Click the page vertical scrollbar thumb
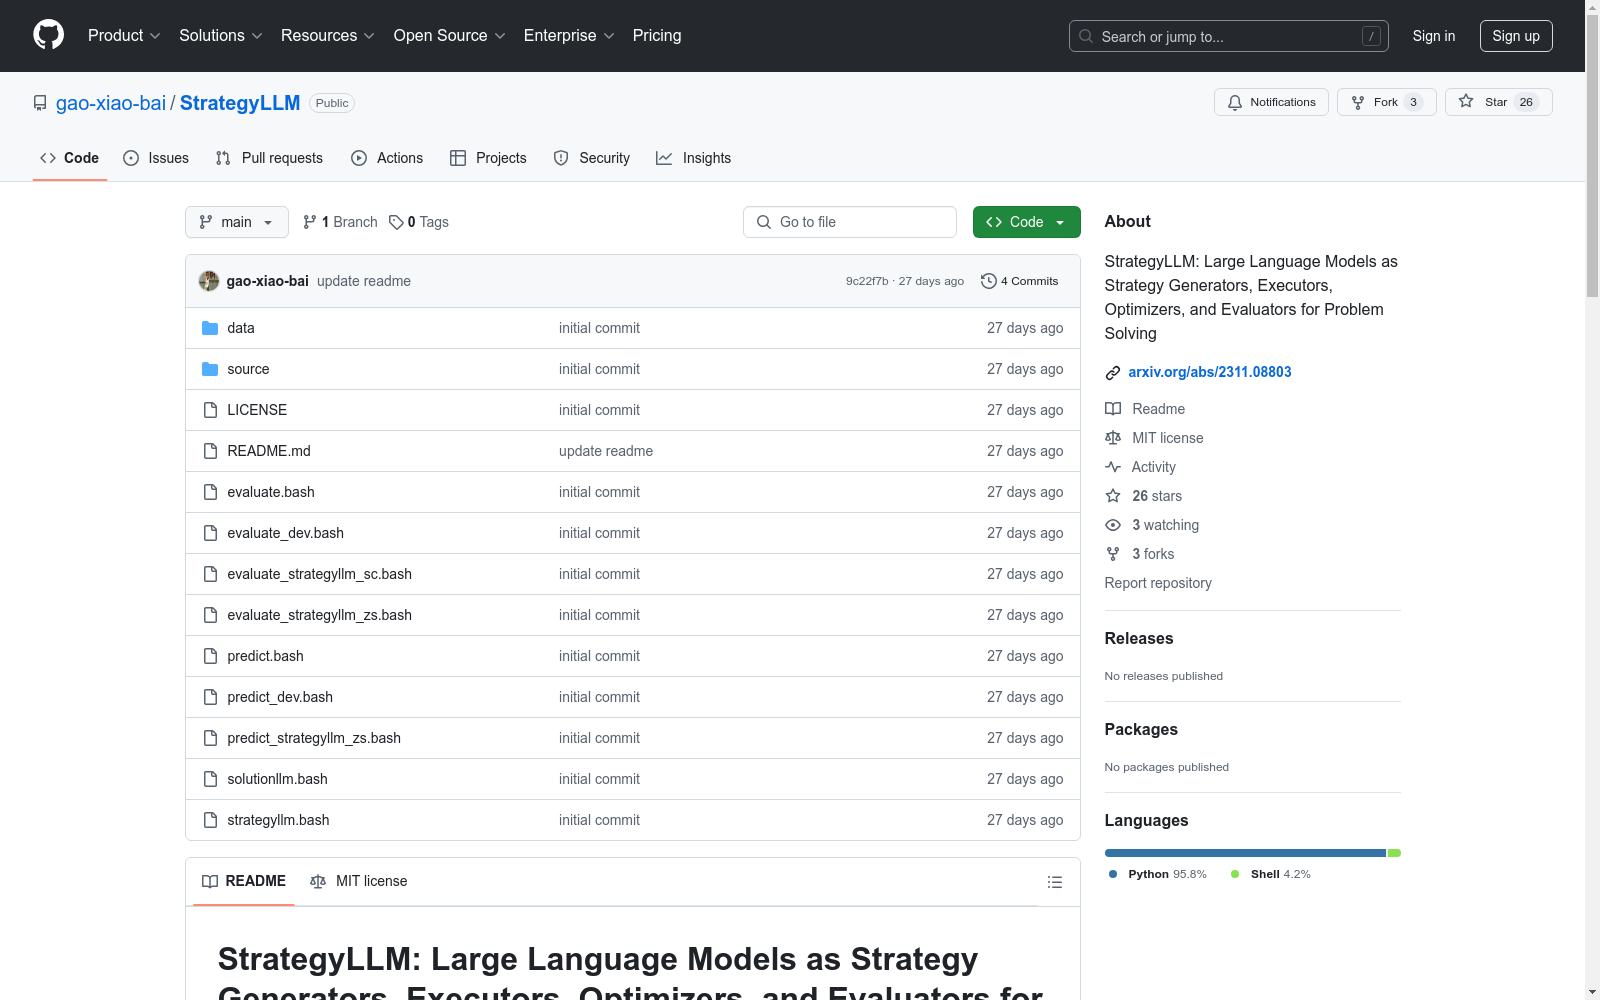The width and height of the screenshot is (1600, 1000). pos(1593,155)
